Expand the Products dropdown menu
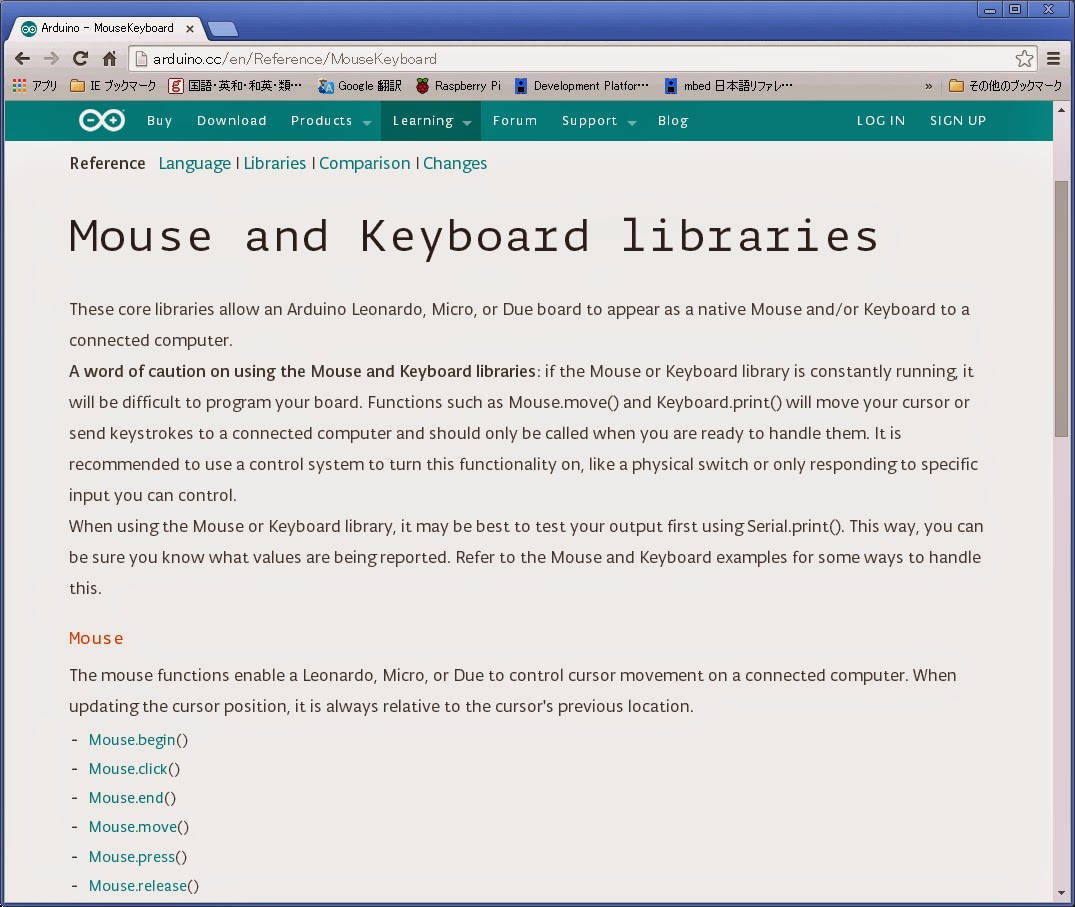This screenshot has width=1075, height=907. point(330,121)
